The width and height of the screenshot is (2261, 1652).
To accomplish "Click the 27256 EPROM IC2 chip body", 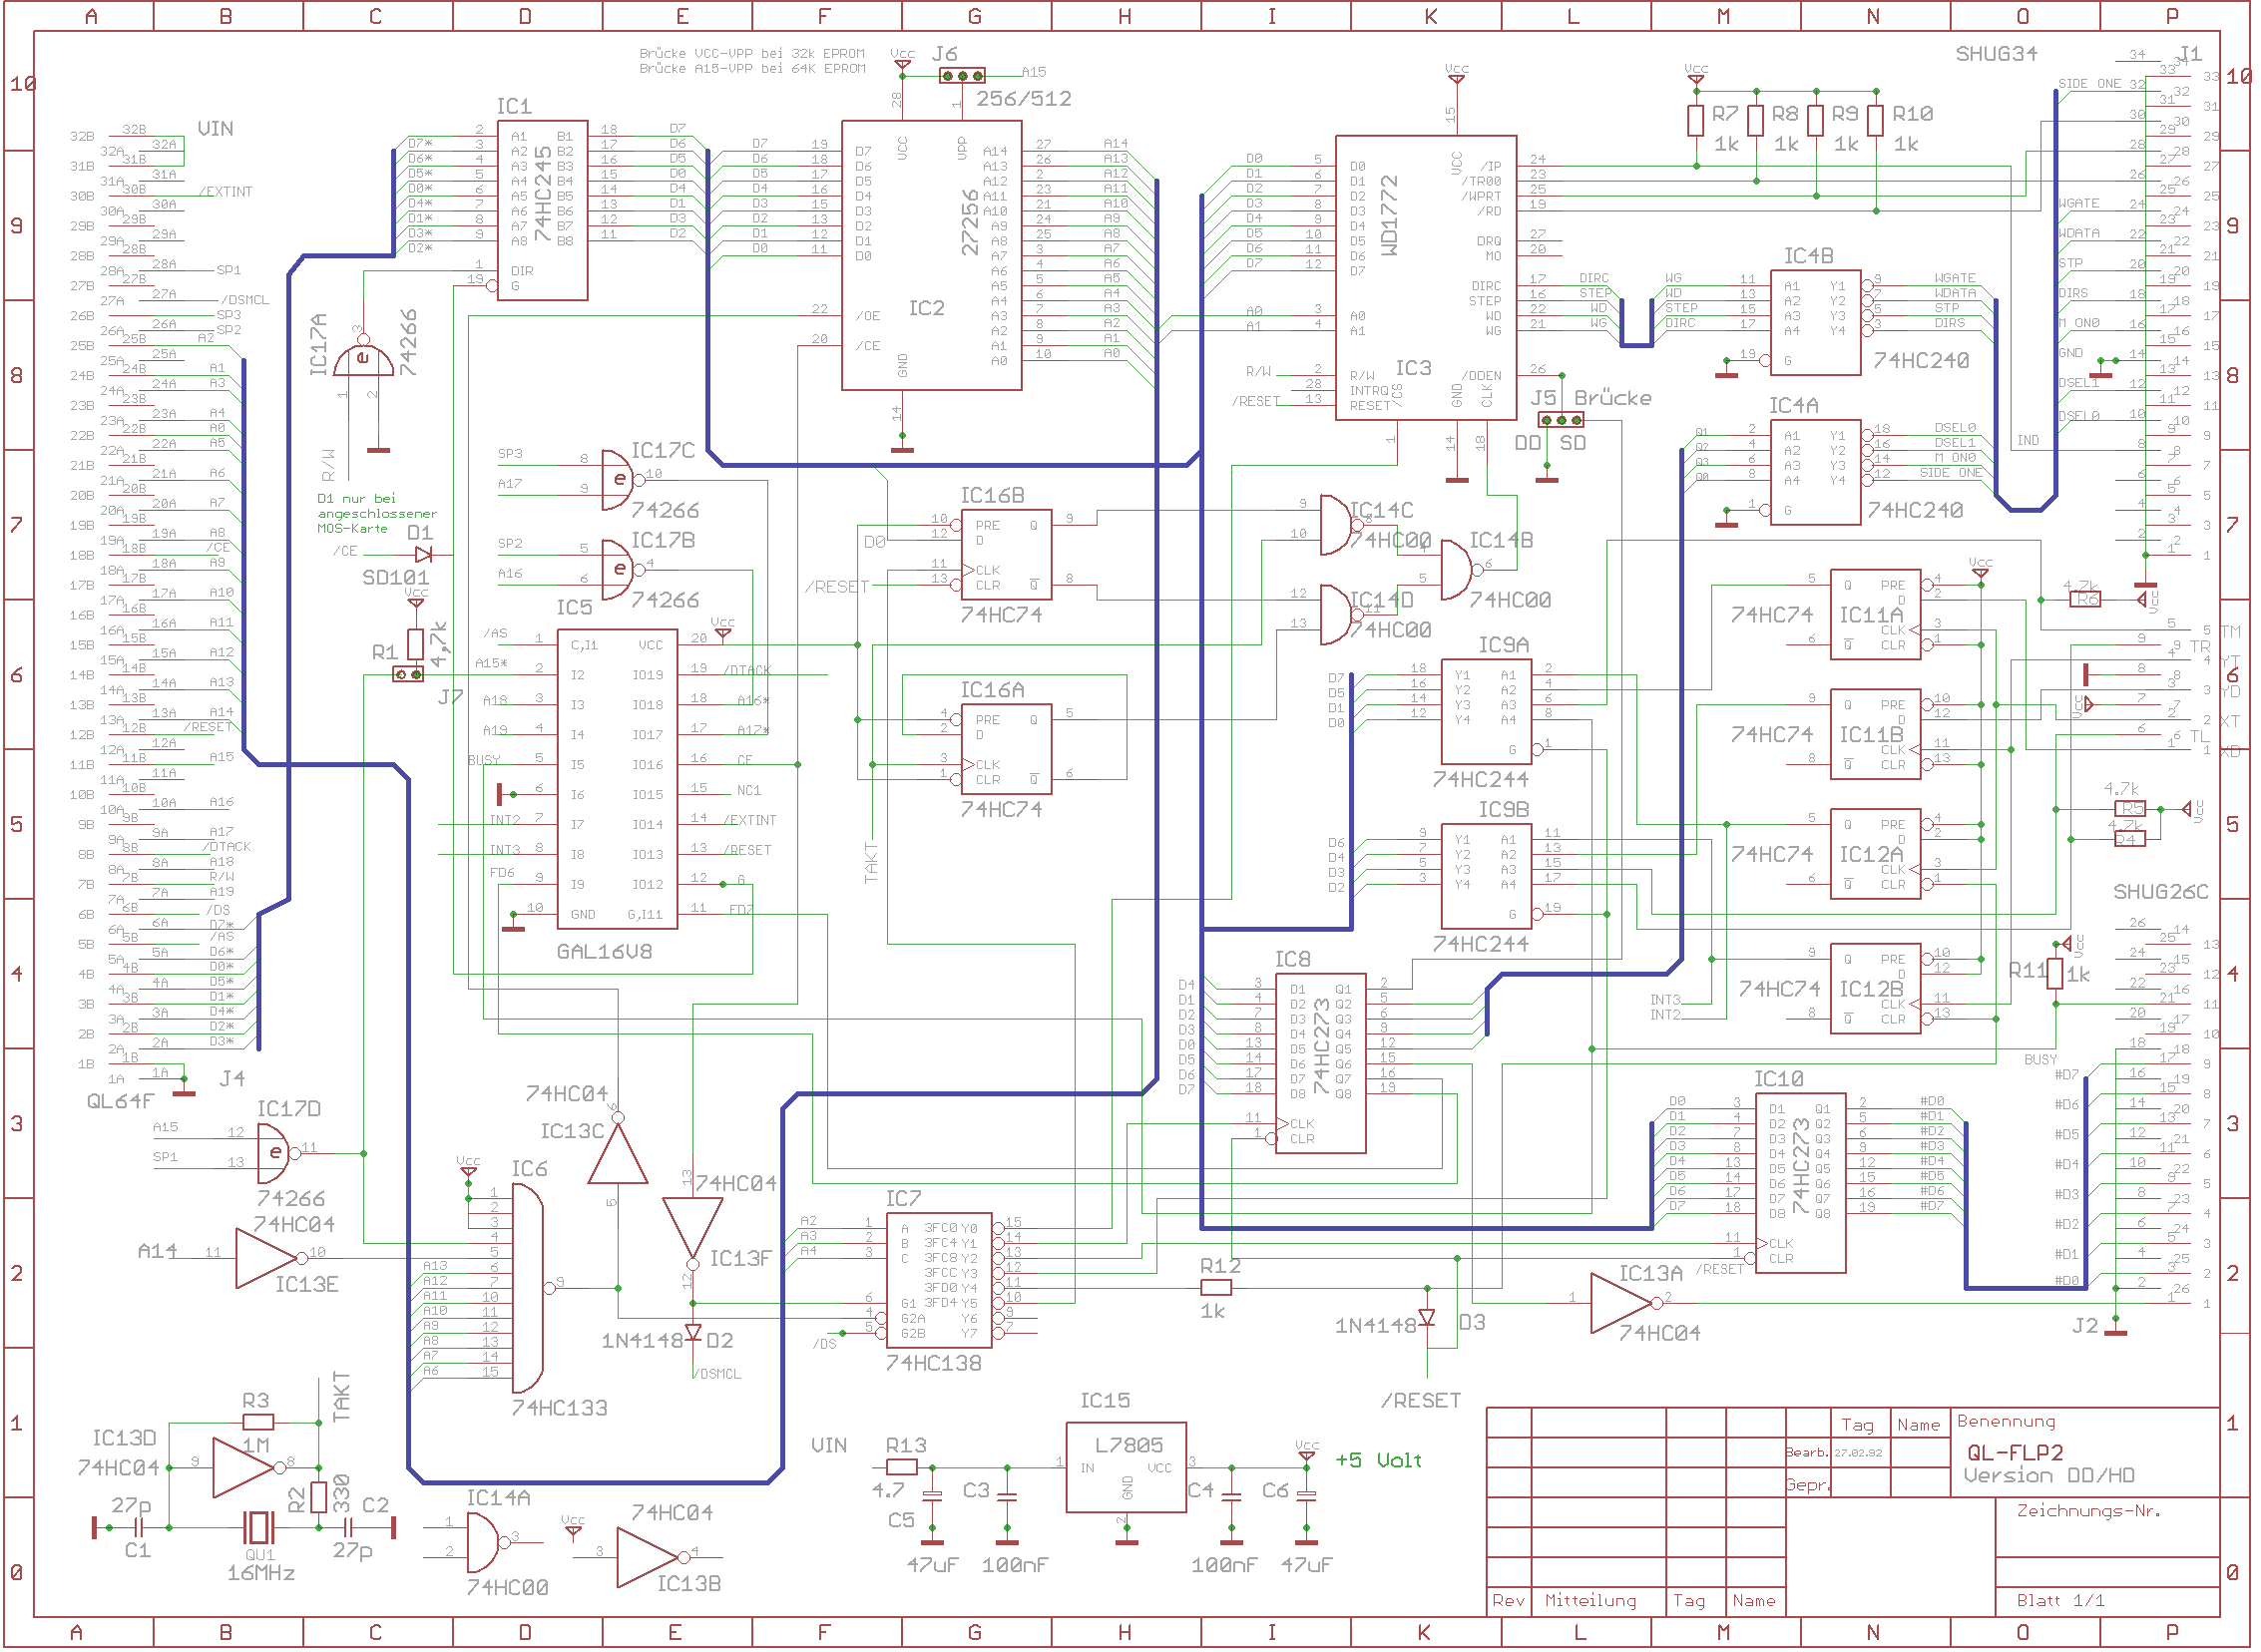I will pos(930,256).
